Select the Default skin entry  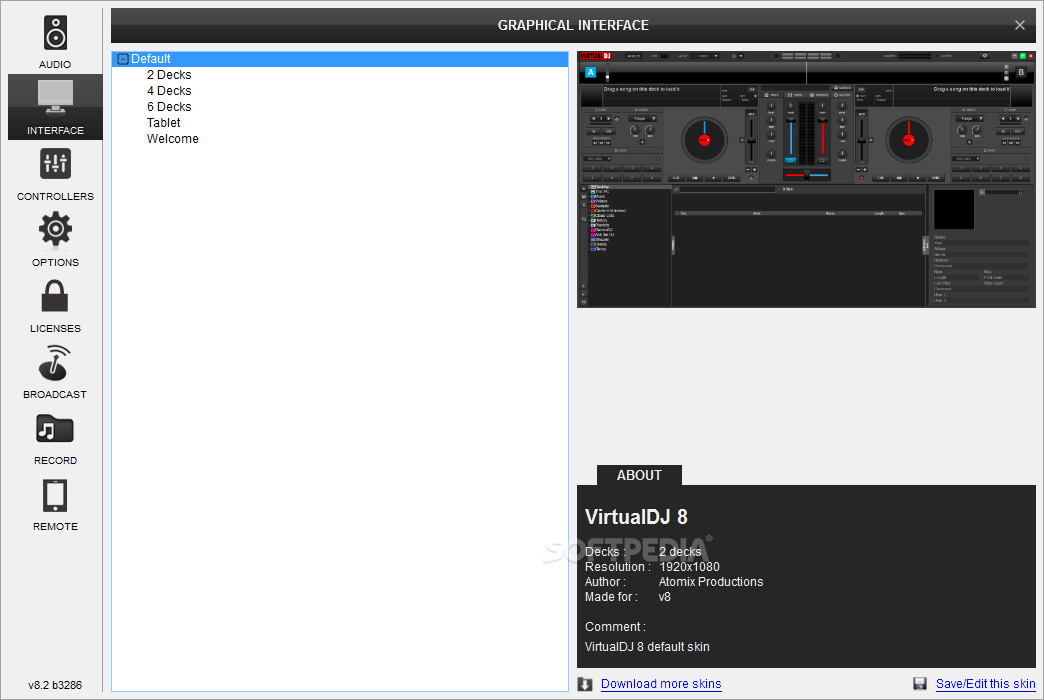[340, 59]
